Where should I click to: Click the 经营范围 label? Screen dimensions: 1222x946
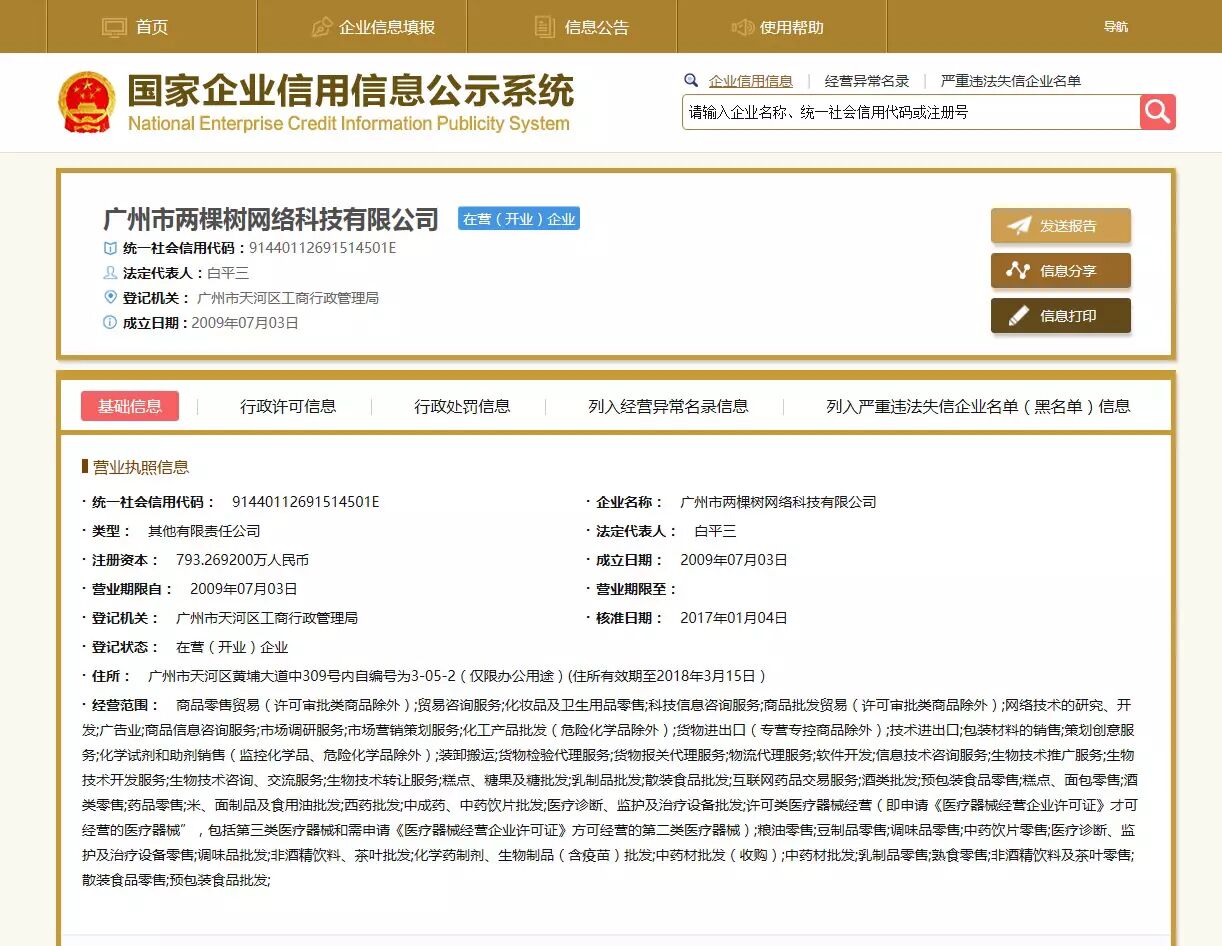tap(126, 705)
